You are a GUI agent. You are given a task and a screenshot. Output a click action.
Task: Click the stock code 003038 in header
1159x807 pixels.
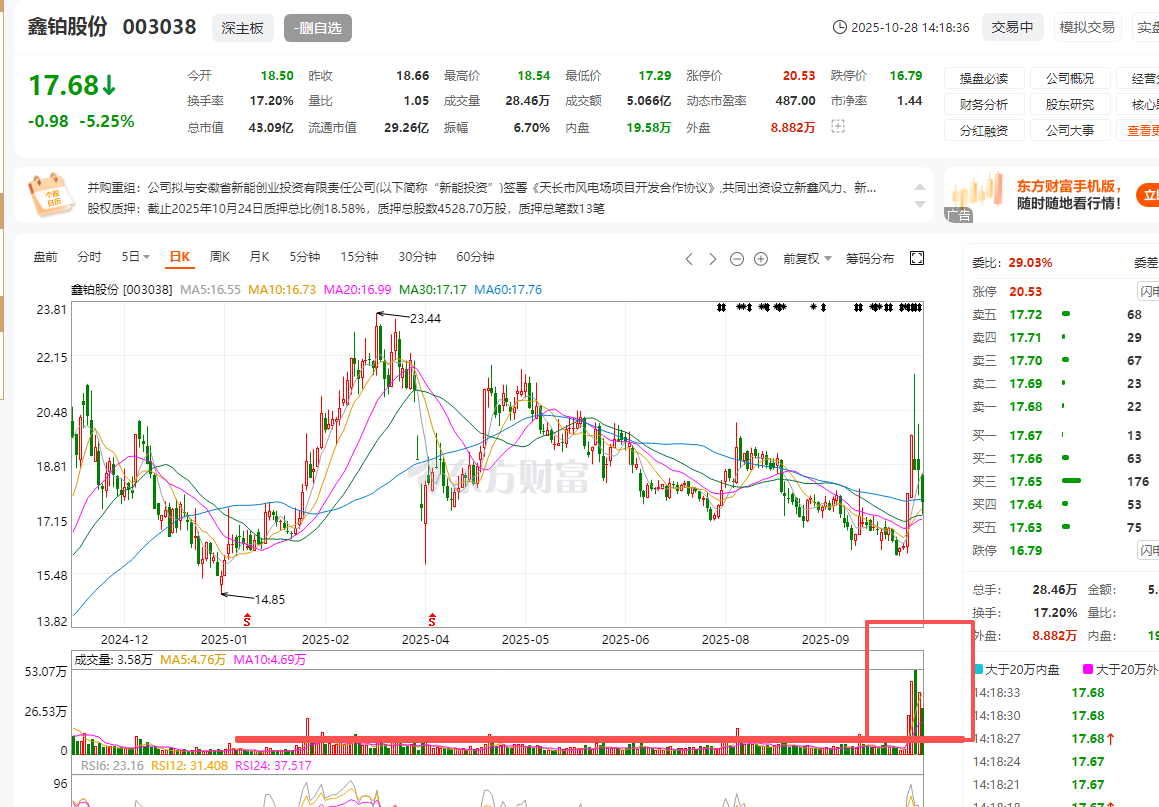(159, 27)
